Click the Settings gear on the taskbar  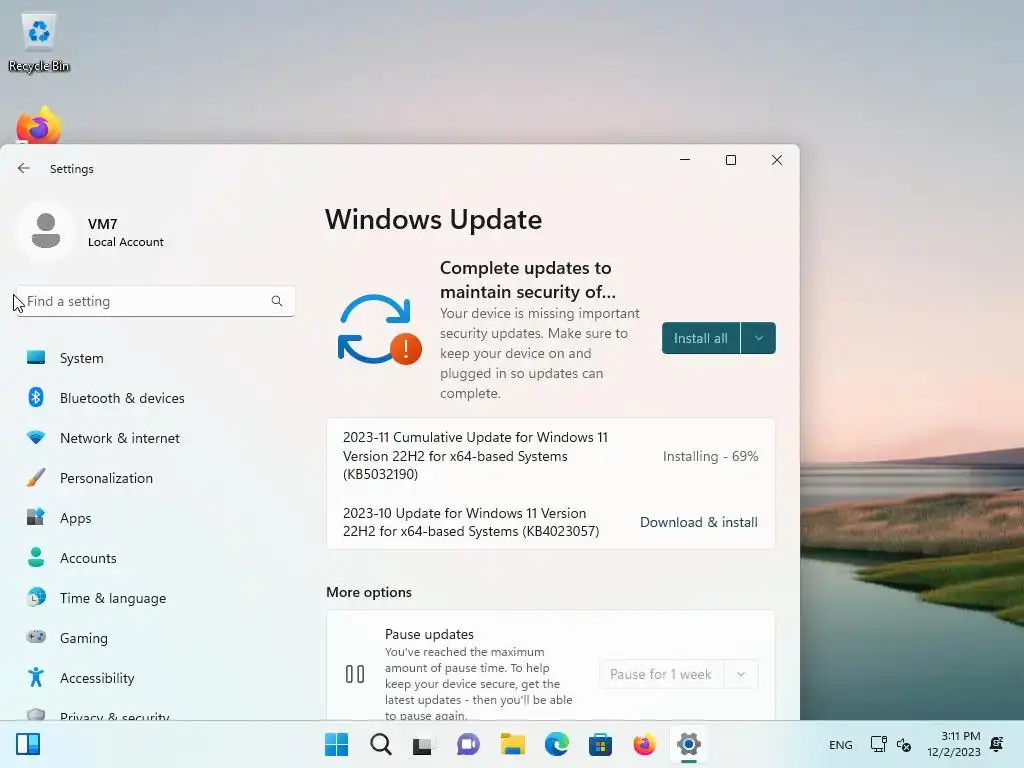click(x=689, y=744)
